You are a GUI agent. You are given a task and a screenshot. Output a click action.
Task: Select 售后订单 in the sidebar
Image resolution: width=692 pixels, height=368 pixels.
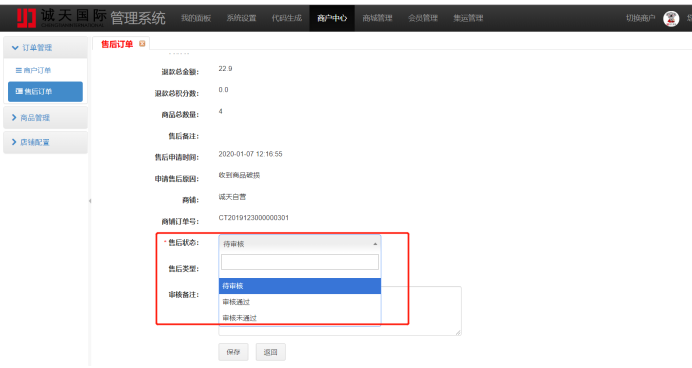[x=45, y=91]
